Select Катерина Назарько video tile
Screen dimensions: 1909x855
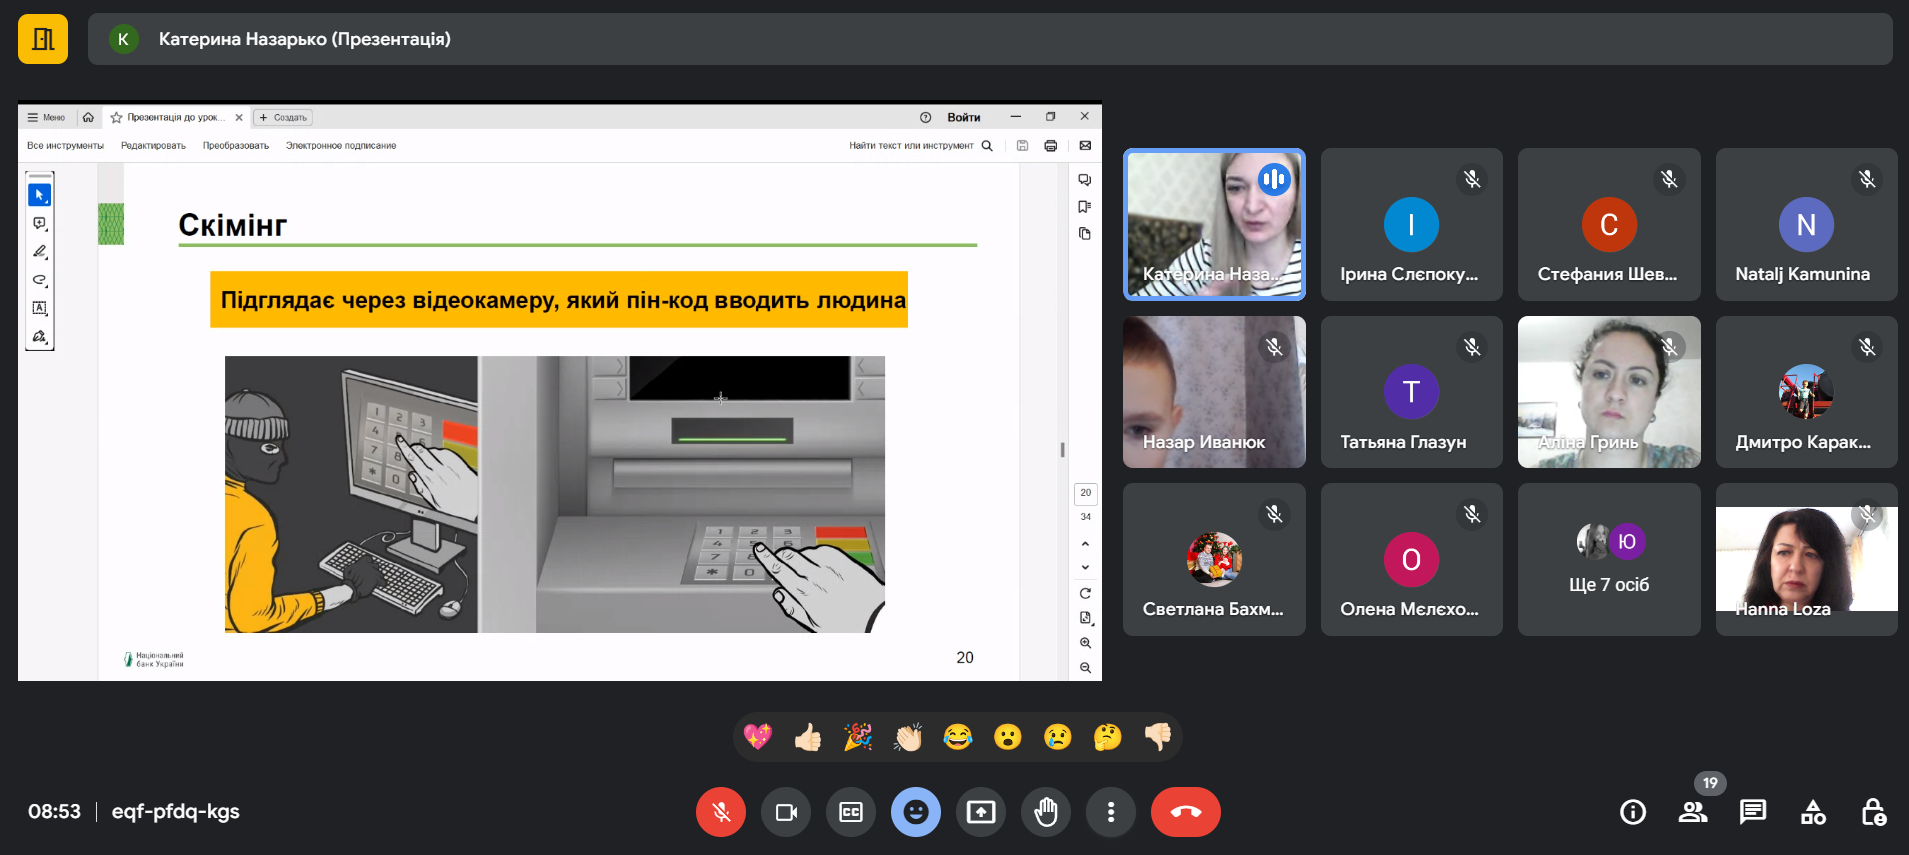(1214, 225)
